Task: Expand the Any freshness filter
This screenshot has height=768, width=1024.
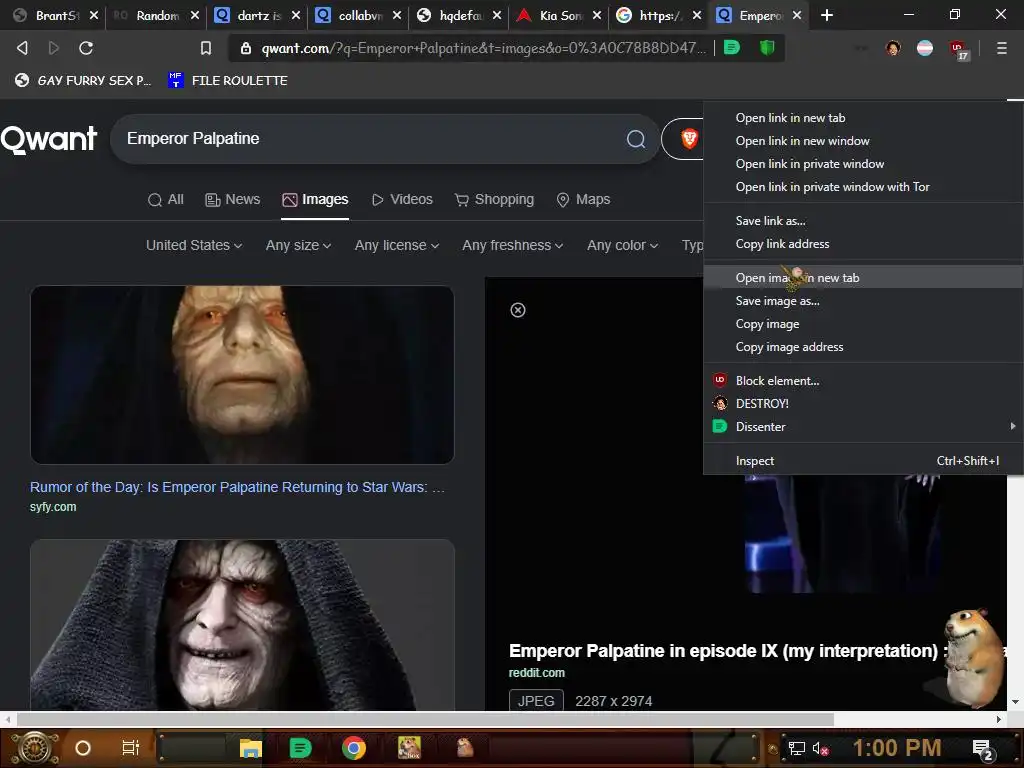Action: 512,246
